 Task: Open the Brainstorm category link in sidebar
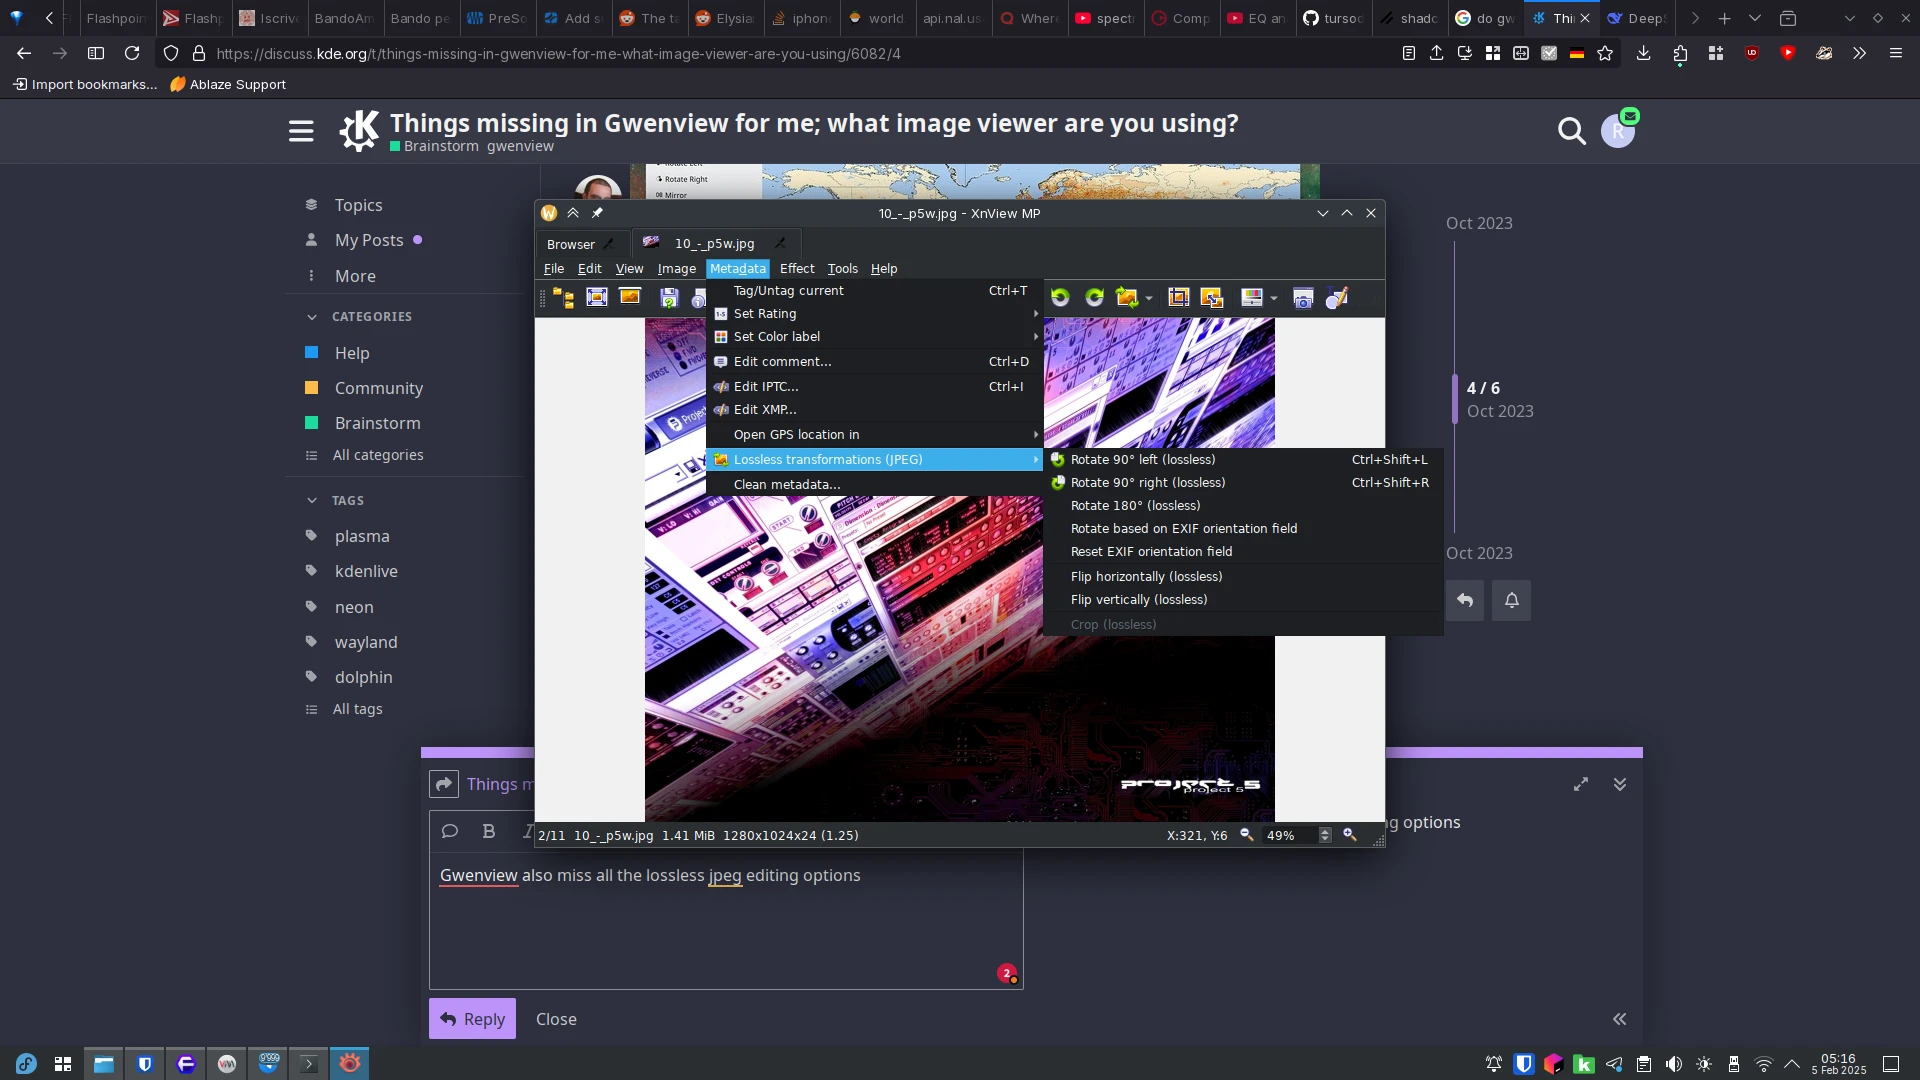click(377, 423)
